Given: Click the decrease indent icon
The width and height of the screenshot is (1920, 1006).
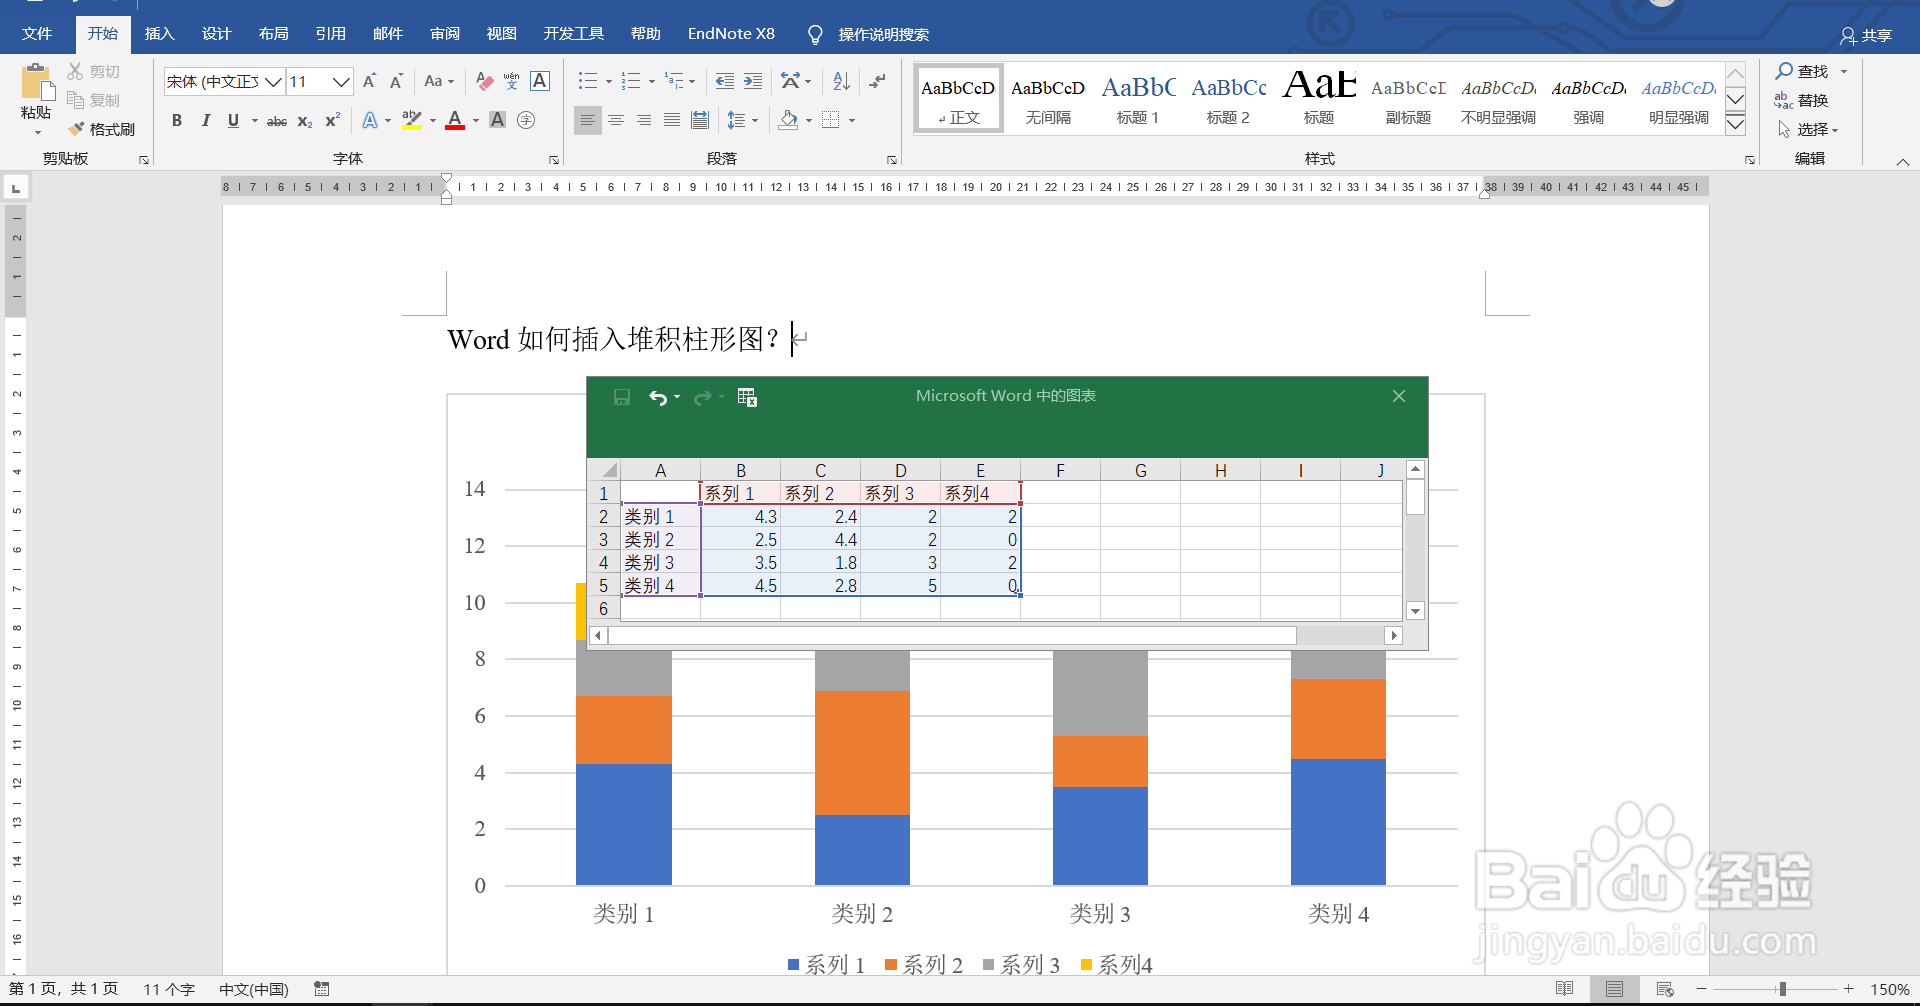Looking at the screenshot, I should tap(725, 81).
